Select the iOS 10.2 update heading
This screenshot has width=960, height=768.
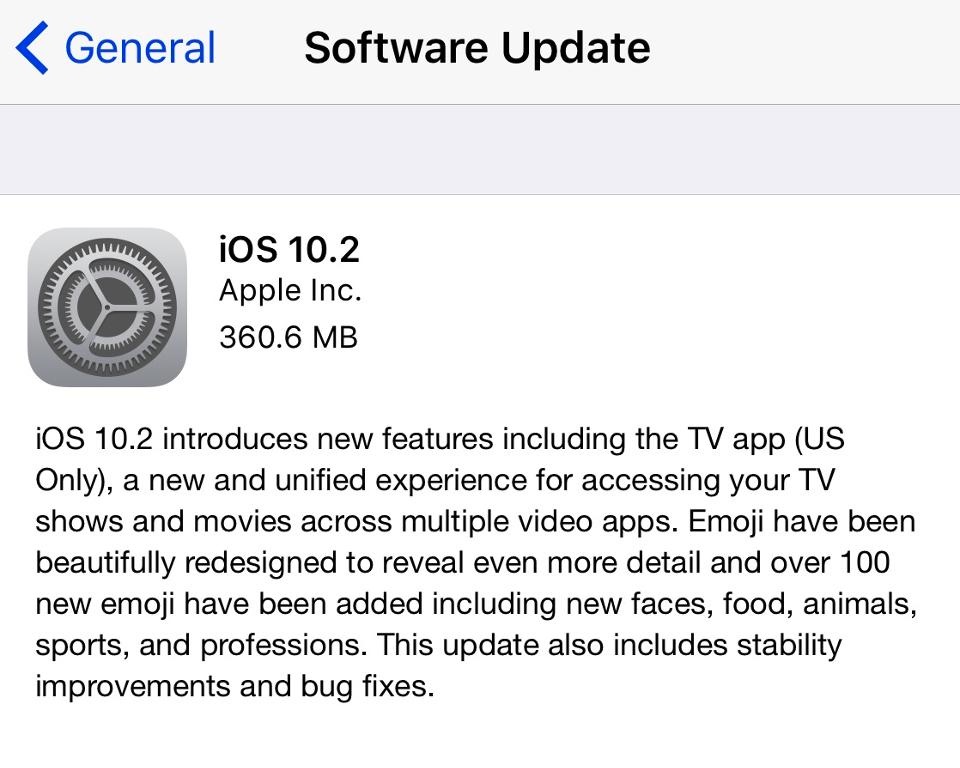[289, 249]
